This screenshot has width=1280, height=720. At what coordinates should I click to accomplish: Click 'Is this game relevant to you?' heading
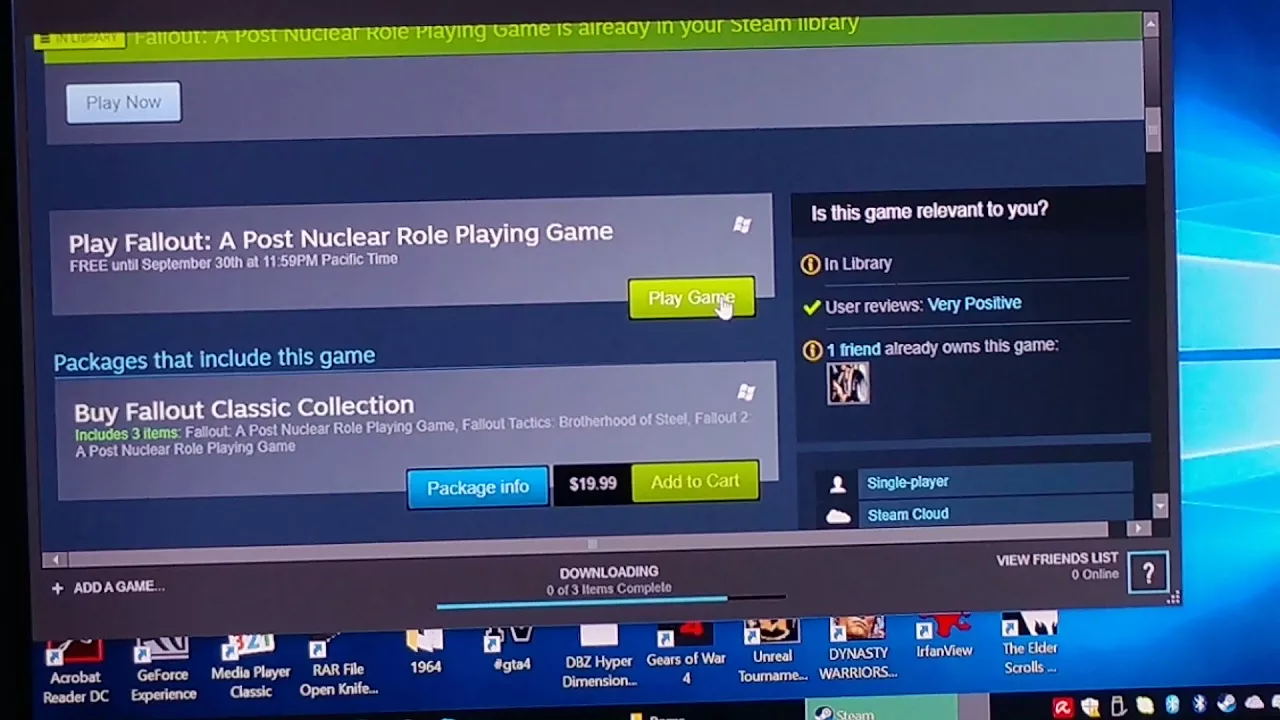click(x=930, y=210)
